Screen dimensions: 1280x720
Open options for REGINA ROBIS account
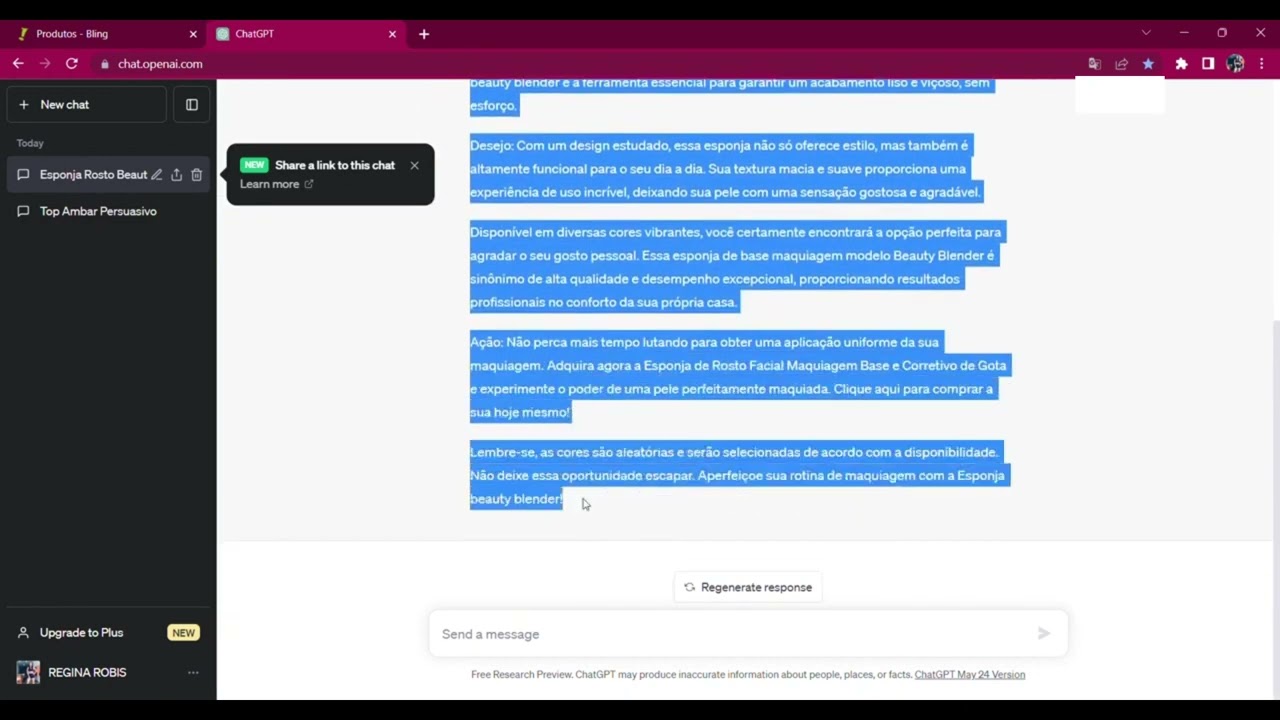[x=193, y=672]
